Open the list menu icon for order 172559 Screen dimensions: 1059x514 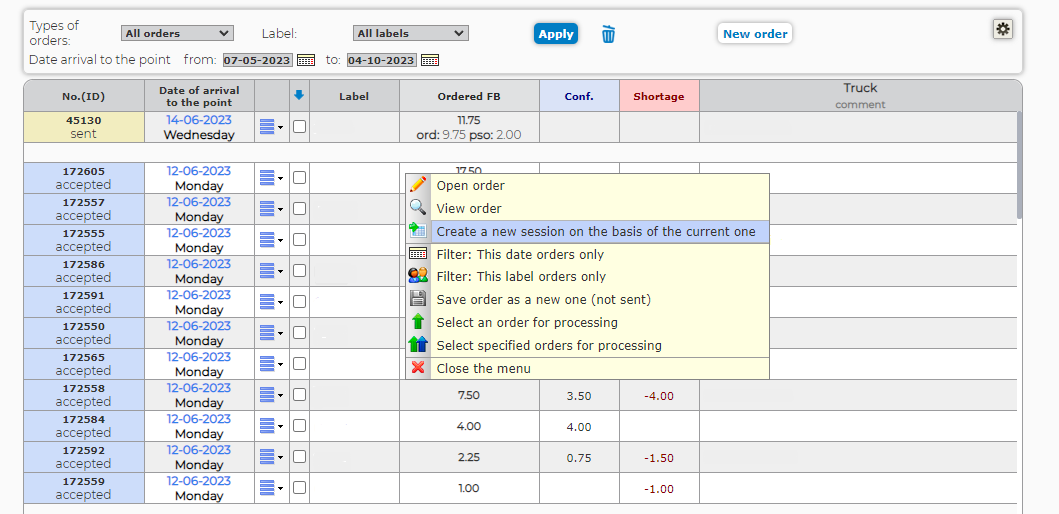[270, 488]
